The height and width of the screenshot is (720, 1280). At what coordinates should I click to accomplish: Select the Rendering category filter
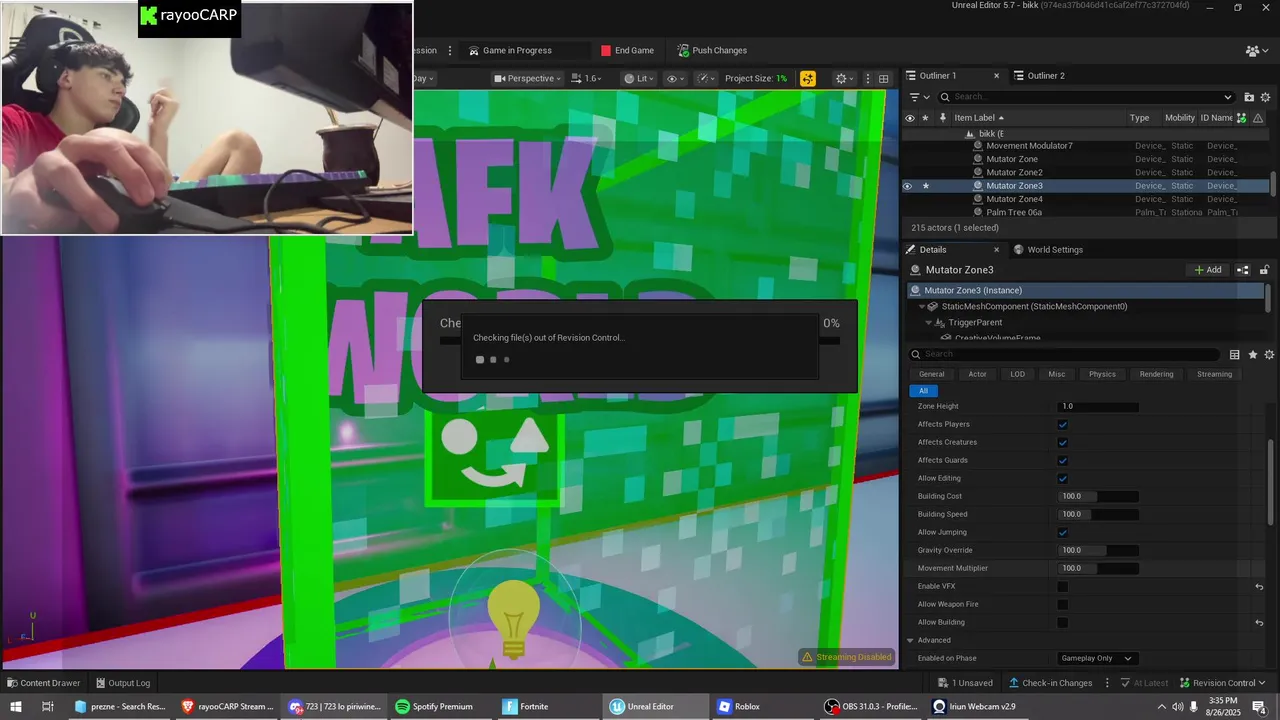[1156, 374]
